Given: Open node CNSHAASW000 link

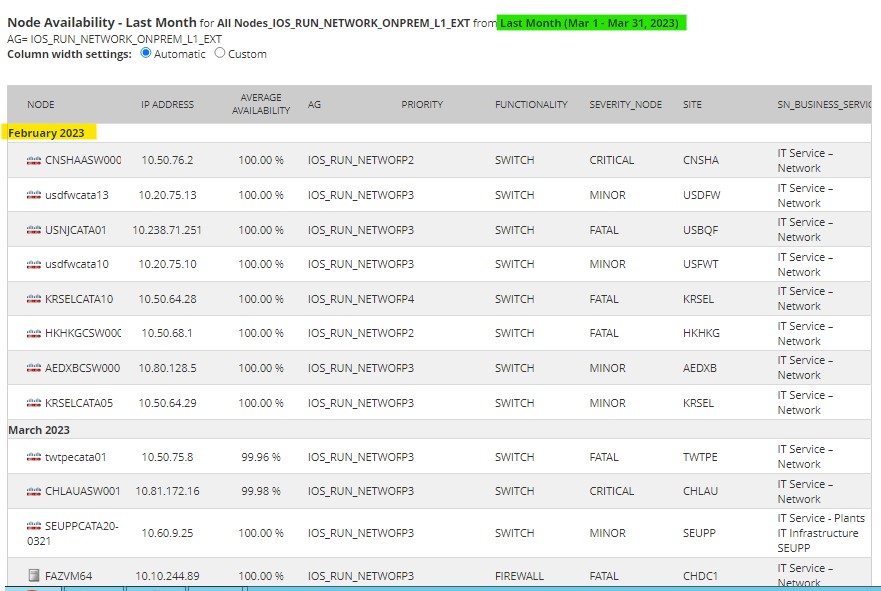Looking at the screenshot, I should click(83, 160).
